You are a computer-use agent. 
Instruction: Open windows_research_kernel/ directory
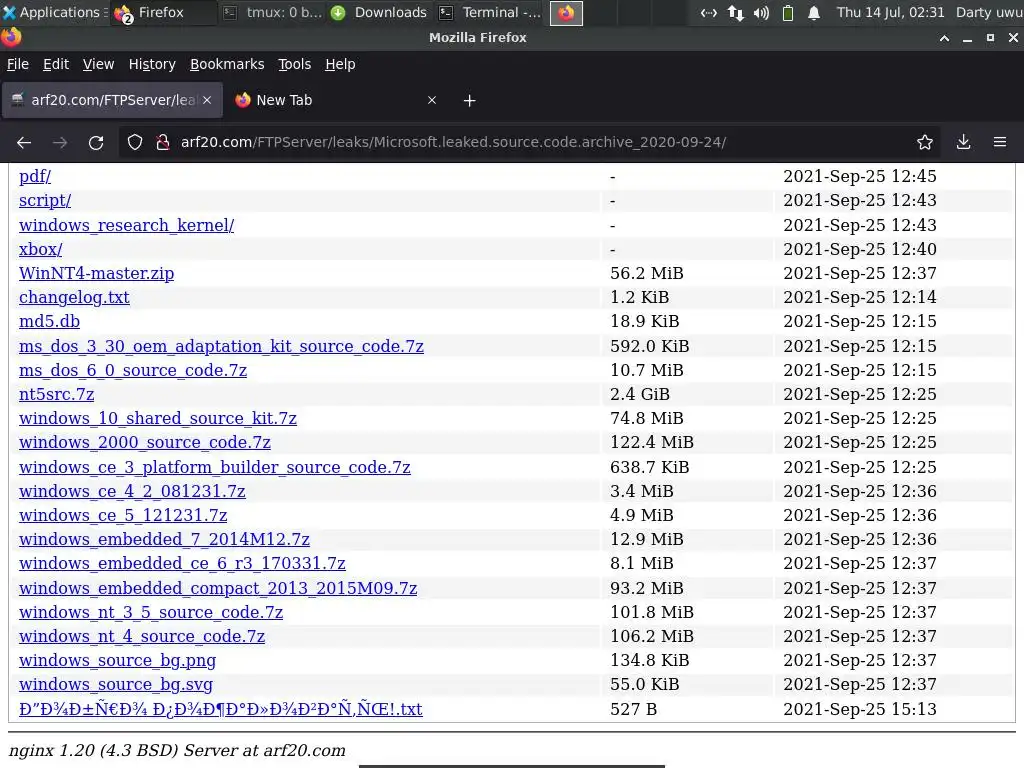click(126, 225)
